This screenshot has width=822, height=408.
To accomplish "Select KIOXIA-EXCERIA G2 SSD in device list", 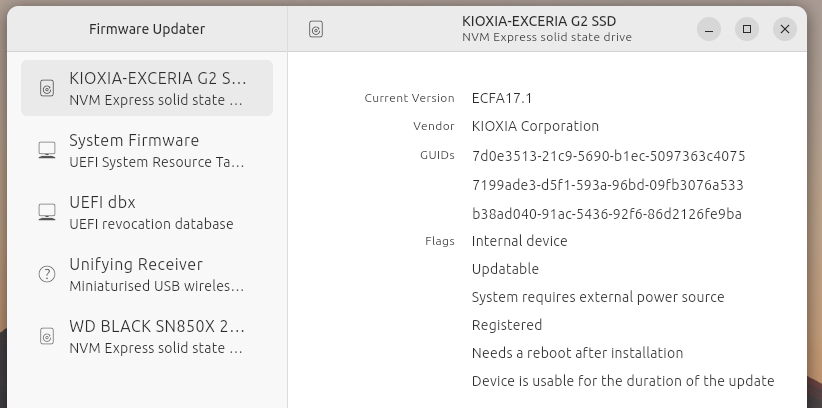I will coord(156,88).
